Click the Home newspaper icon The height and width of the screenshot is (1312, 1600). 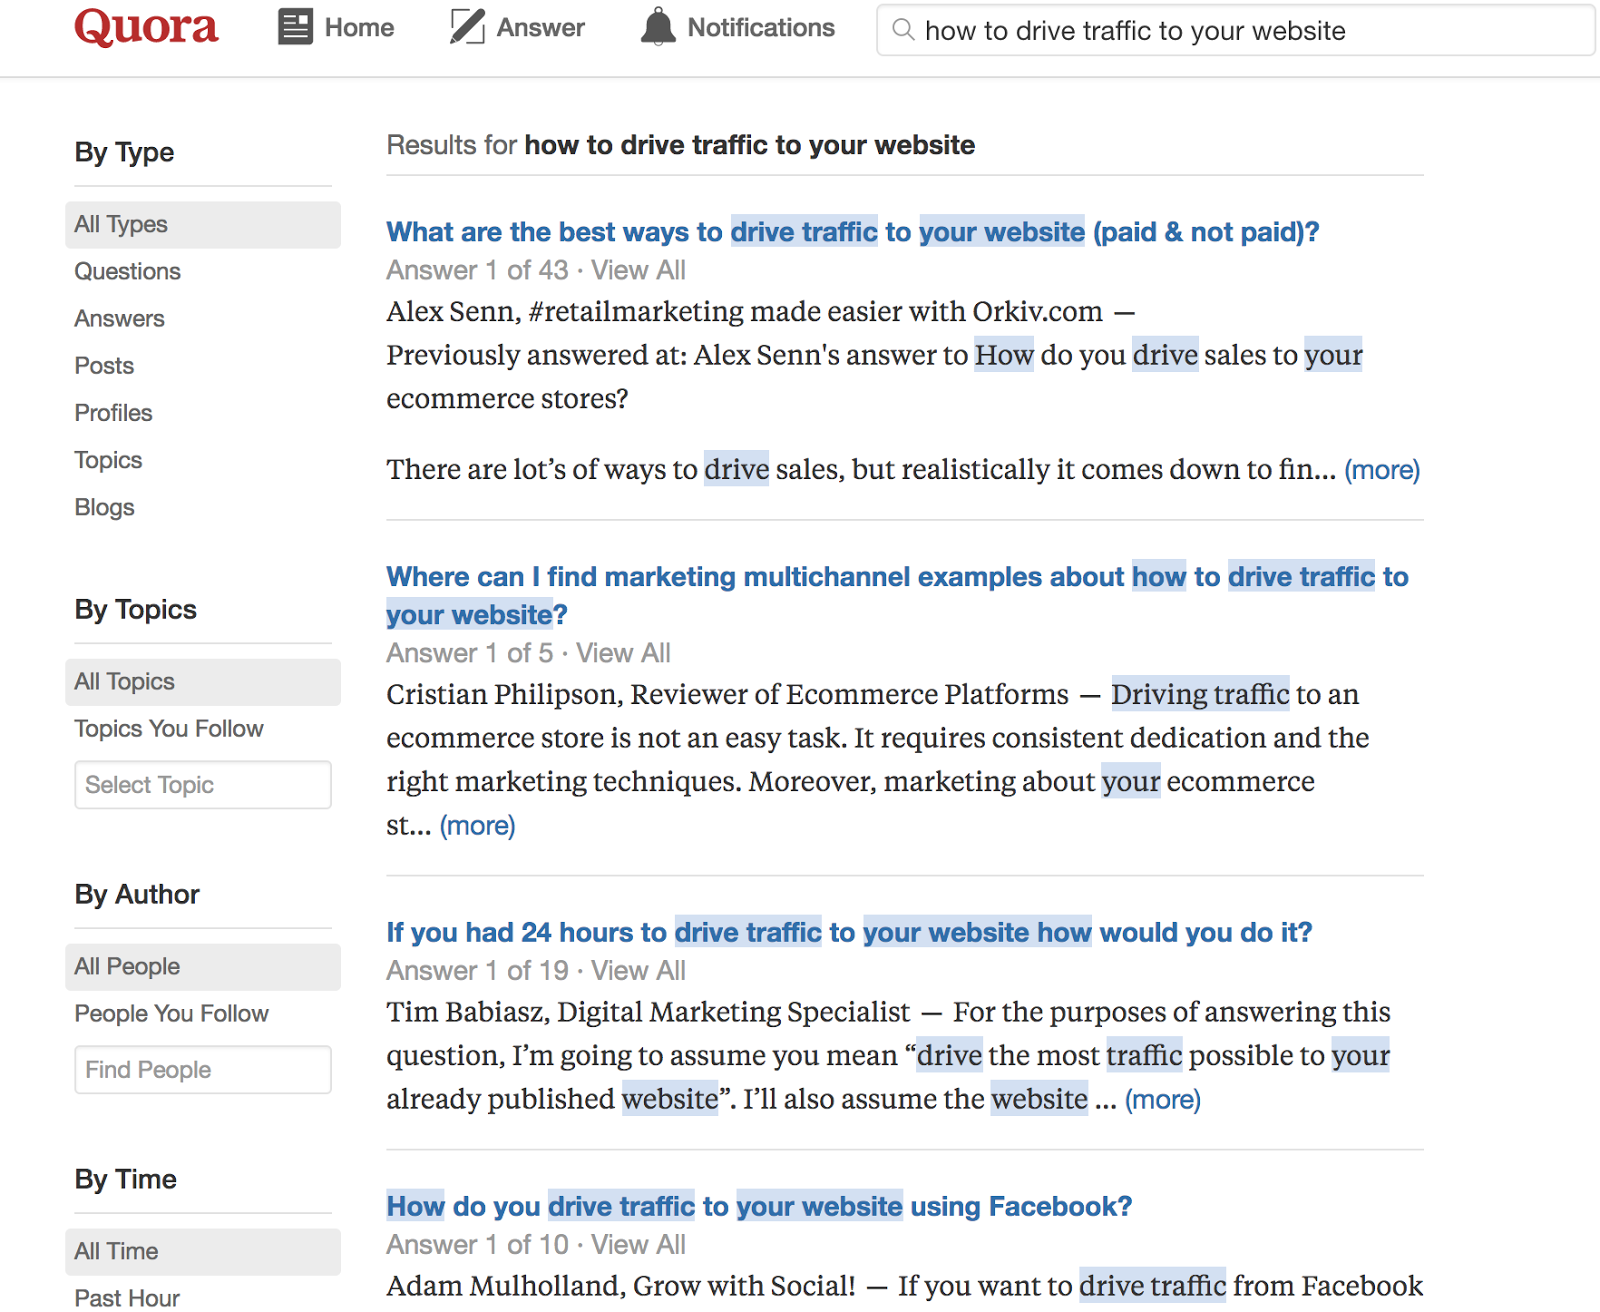(x=295, y=27)
